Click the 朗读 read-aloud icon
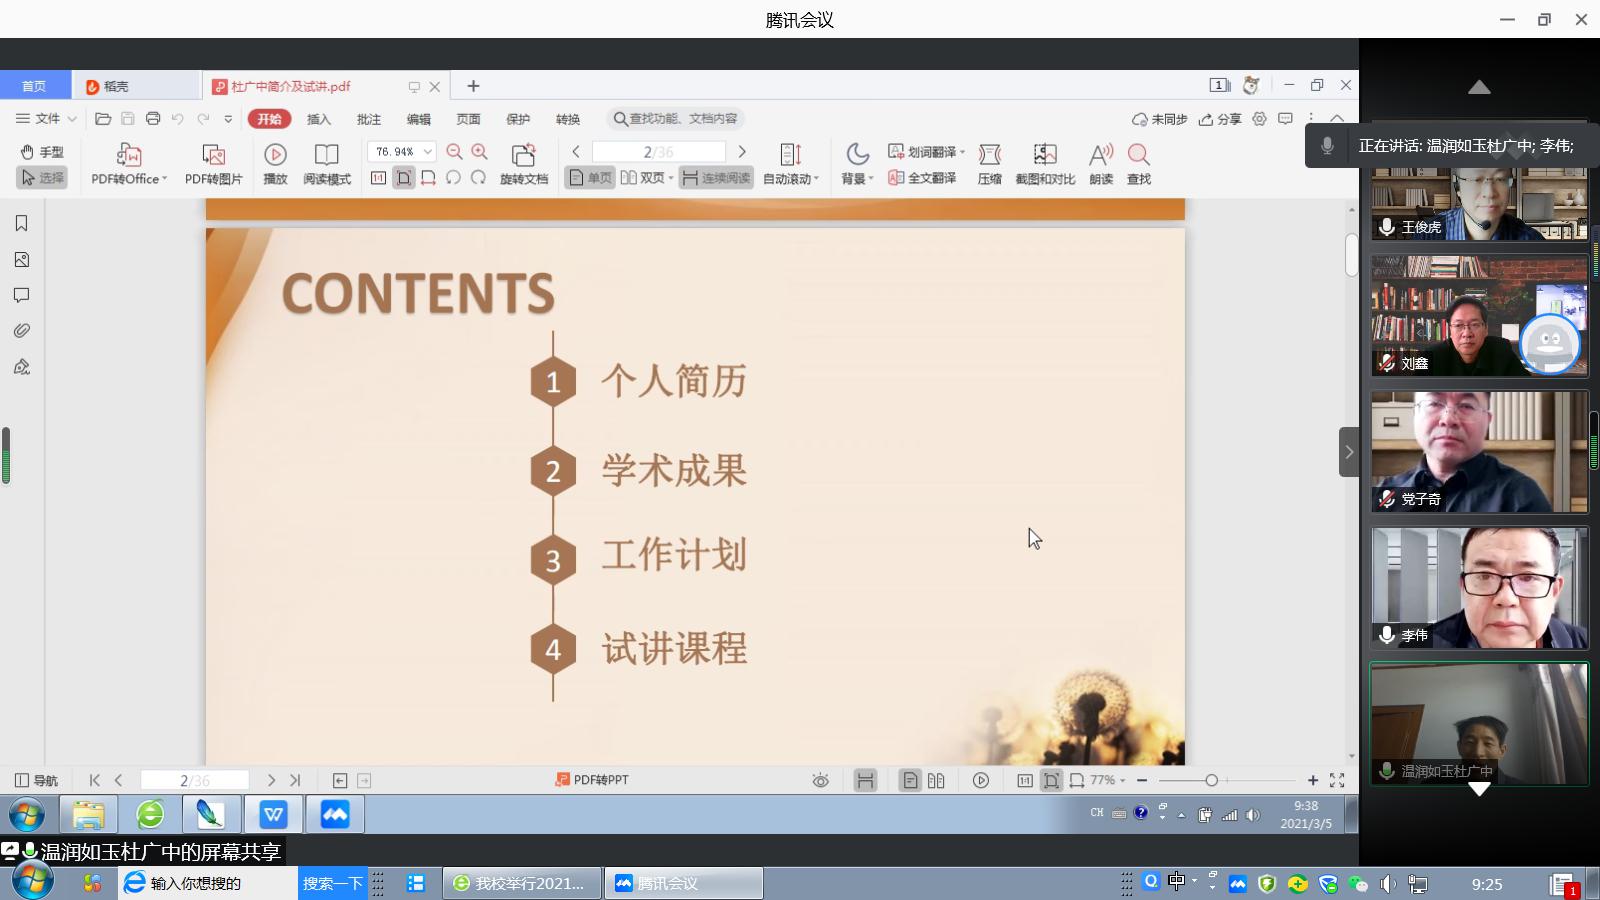1600x900 pixels. pos(1100,155)
